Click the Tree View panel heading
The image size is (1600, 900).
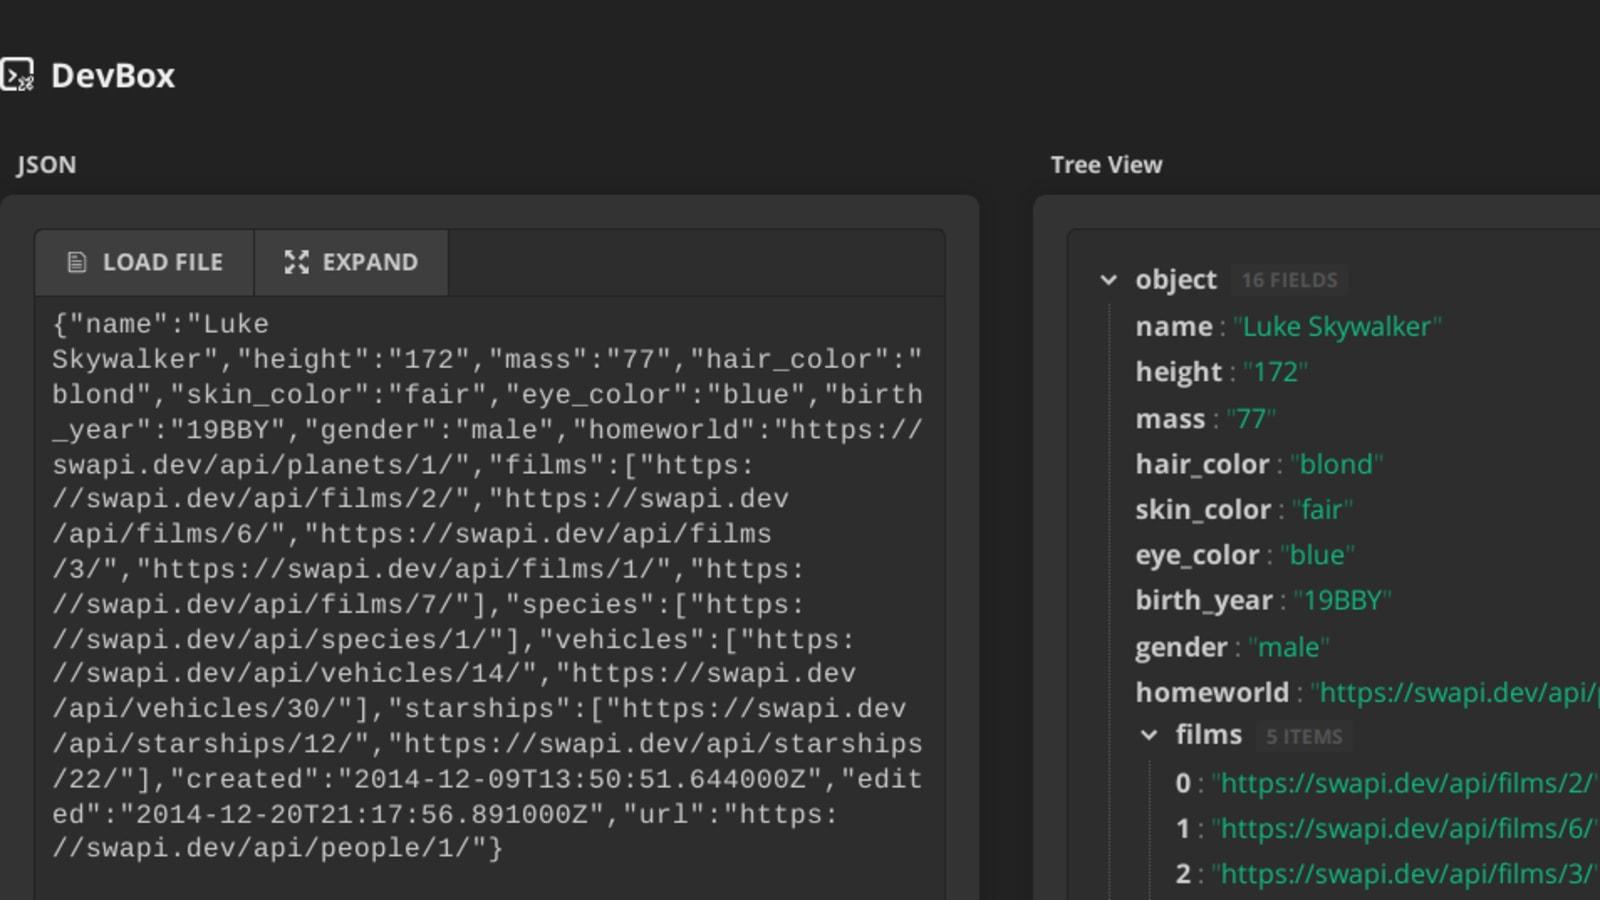1105,165
